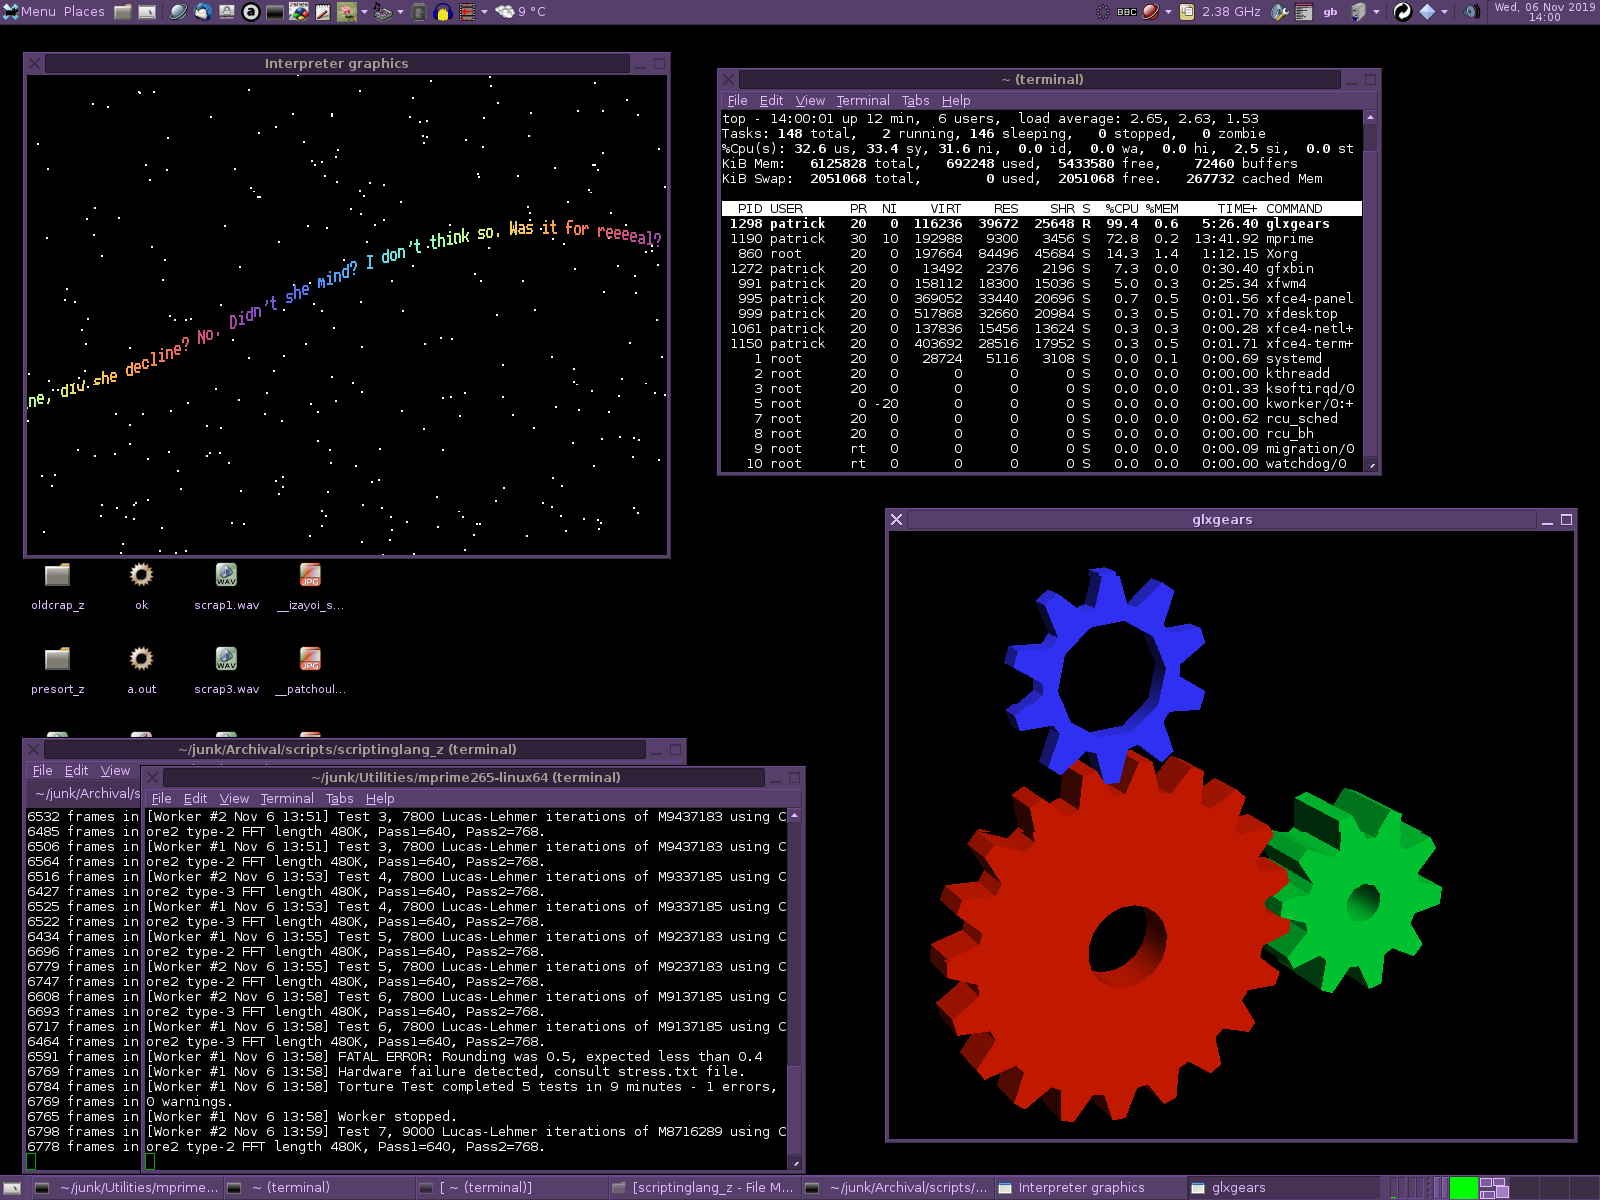1600x1200 pixels.
Task: Click the music notes launcher icon
Action: pos(383,12)
